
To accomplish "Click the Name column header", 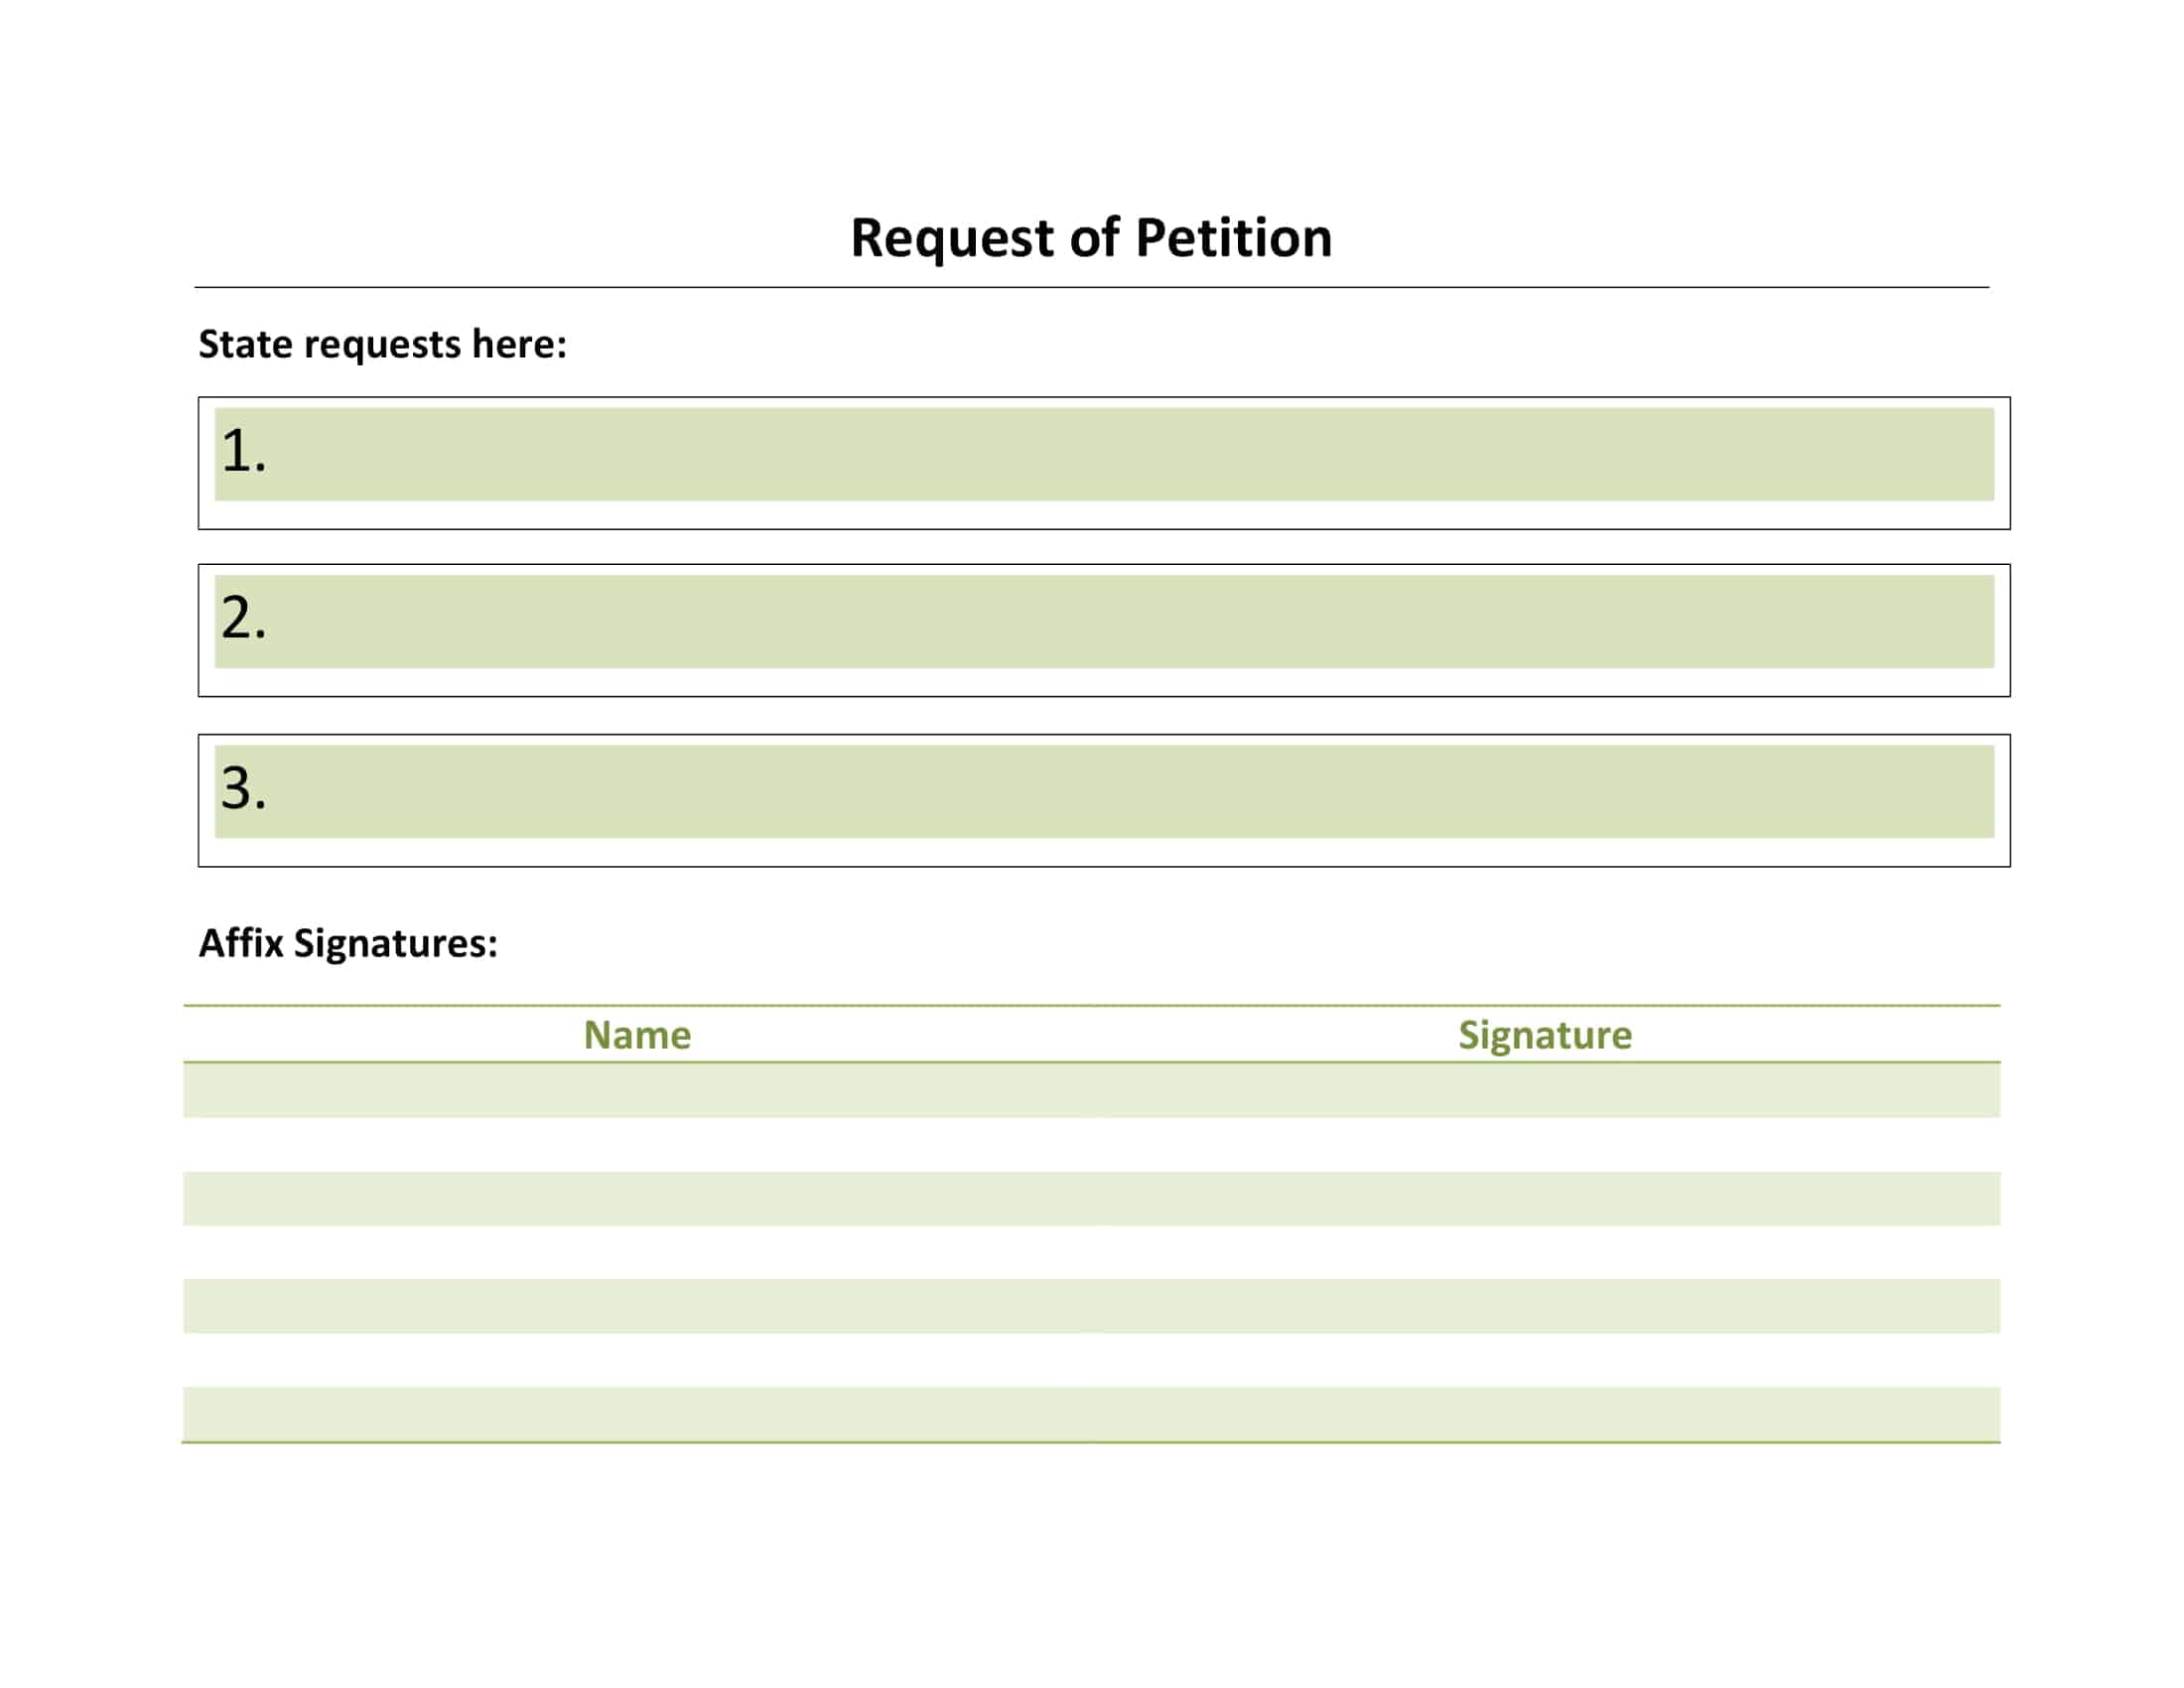I will tap(637, 1035).
